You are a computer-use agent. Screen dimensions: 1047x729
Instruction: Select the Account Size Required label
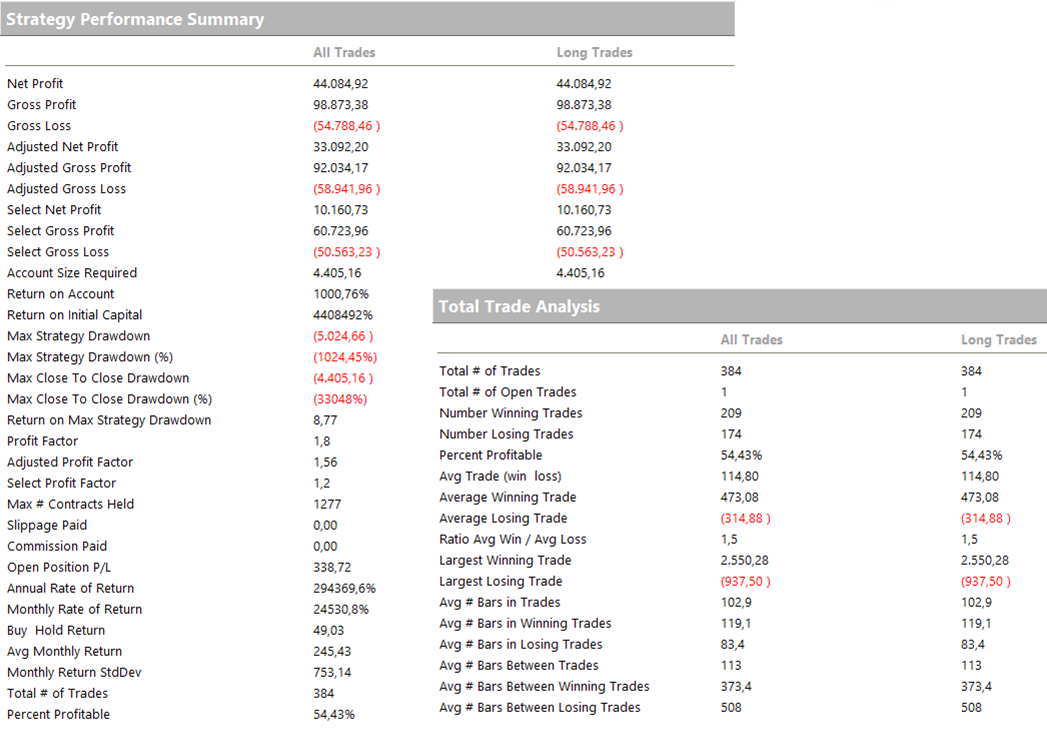coord(72,273)
